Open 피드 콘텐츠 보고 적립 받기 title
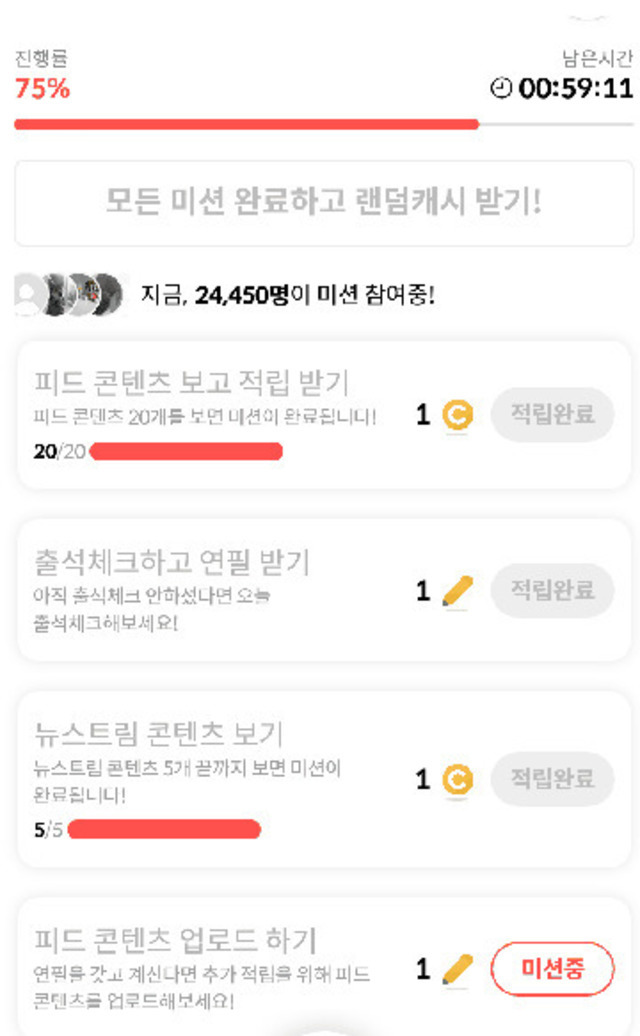 (191, 382)
